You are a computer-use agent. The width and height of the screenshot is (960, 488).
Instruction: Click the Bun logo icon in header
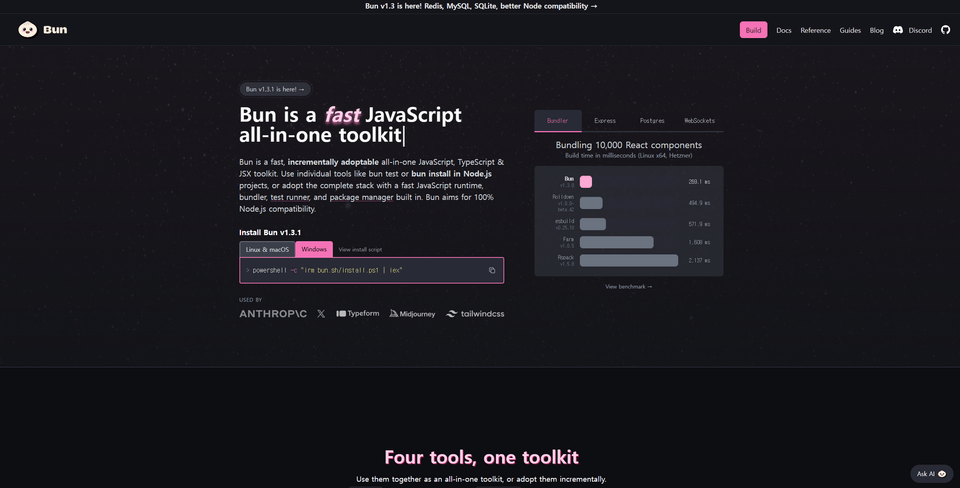pyautogui.click(x=28, y=29)
